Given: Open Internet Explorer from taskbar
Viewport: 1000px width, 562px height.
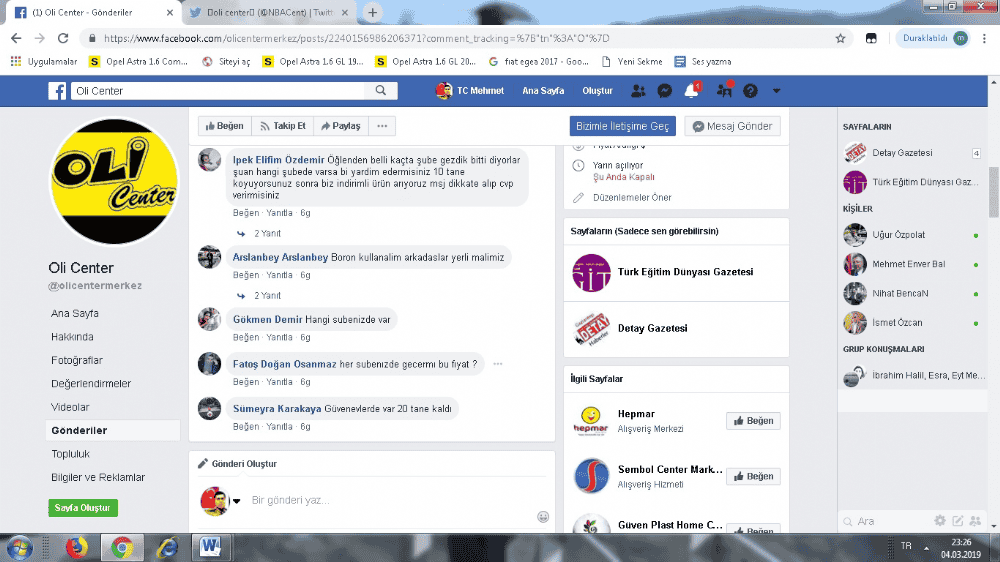Looking at the screenshot, I should [167, 547].
